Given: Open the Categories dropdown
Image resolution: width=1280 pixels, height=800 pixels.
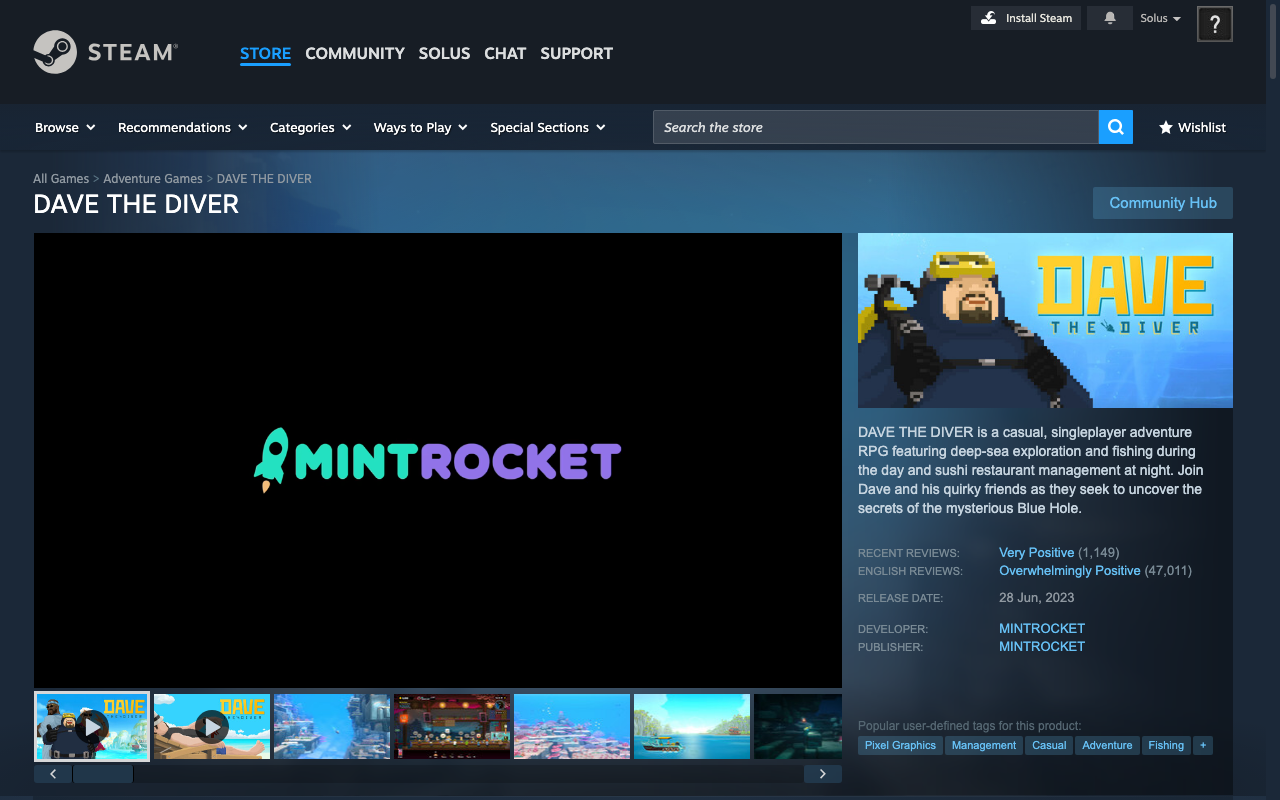Looking at the screenshot, I should [x=310, y=127].
